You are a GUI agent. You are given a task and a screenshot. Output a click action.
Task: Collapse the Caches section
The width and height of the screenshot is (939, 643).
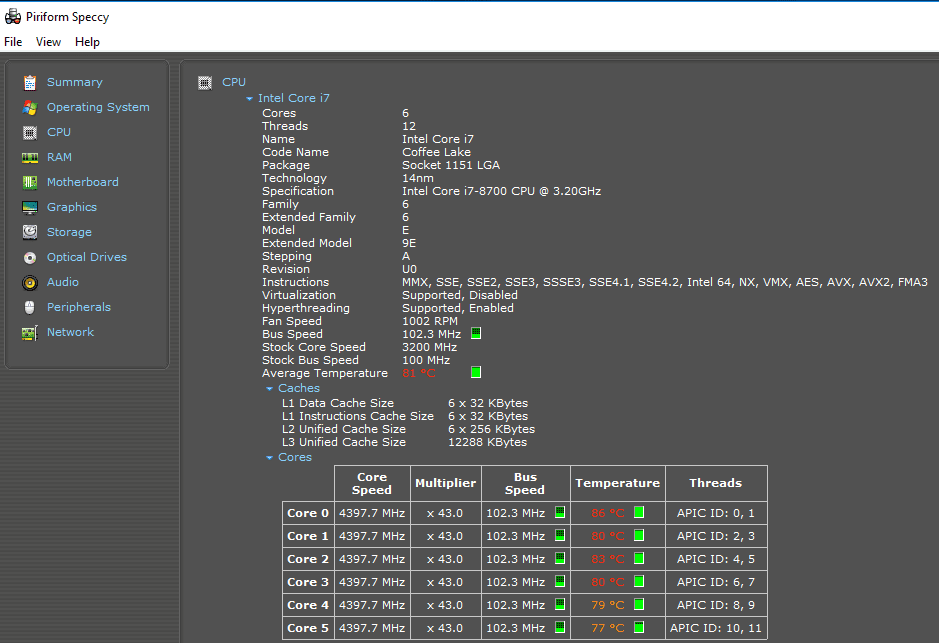click(269, 389)
